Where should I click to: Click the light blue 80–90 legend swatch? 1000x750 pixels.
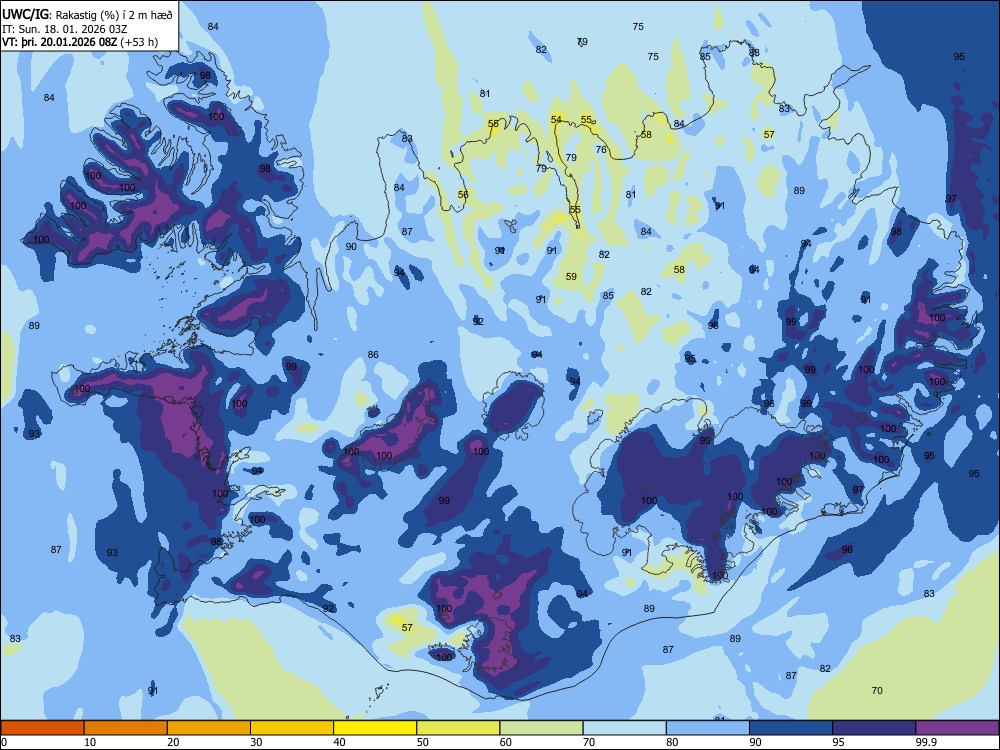[x=708, y=728]
